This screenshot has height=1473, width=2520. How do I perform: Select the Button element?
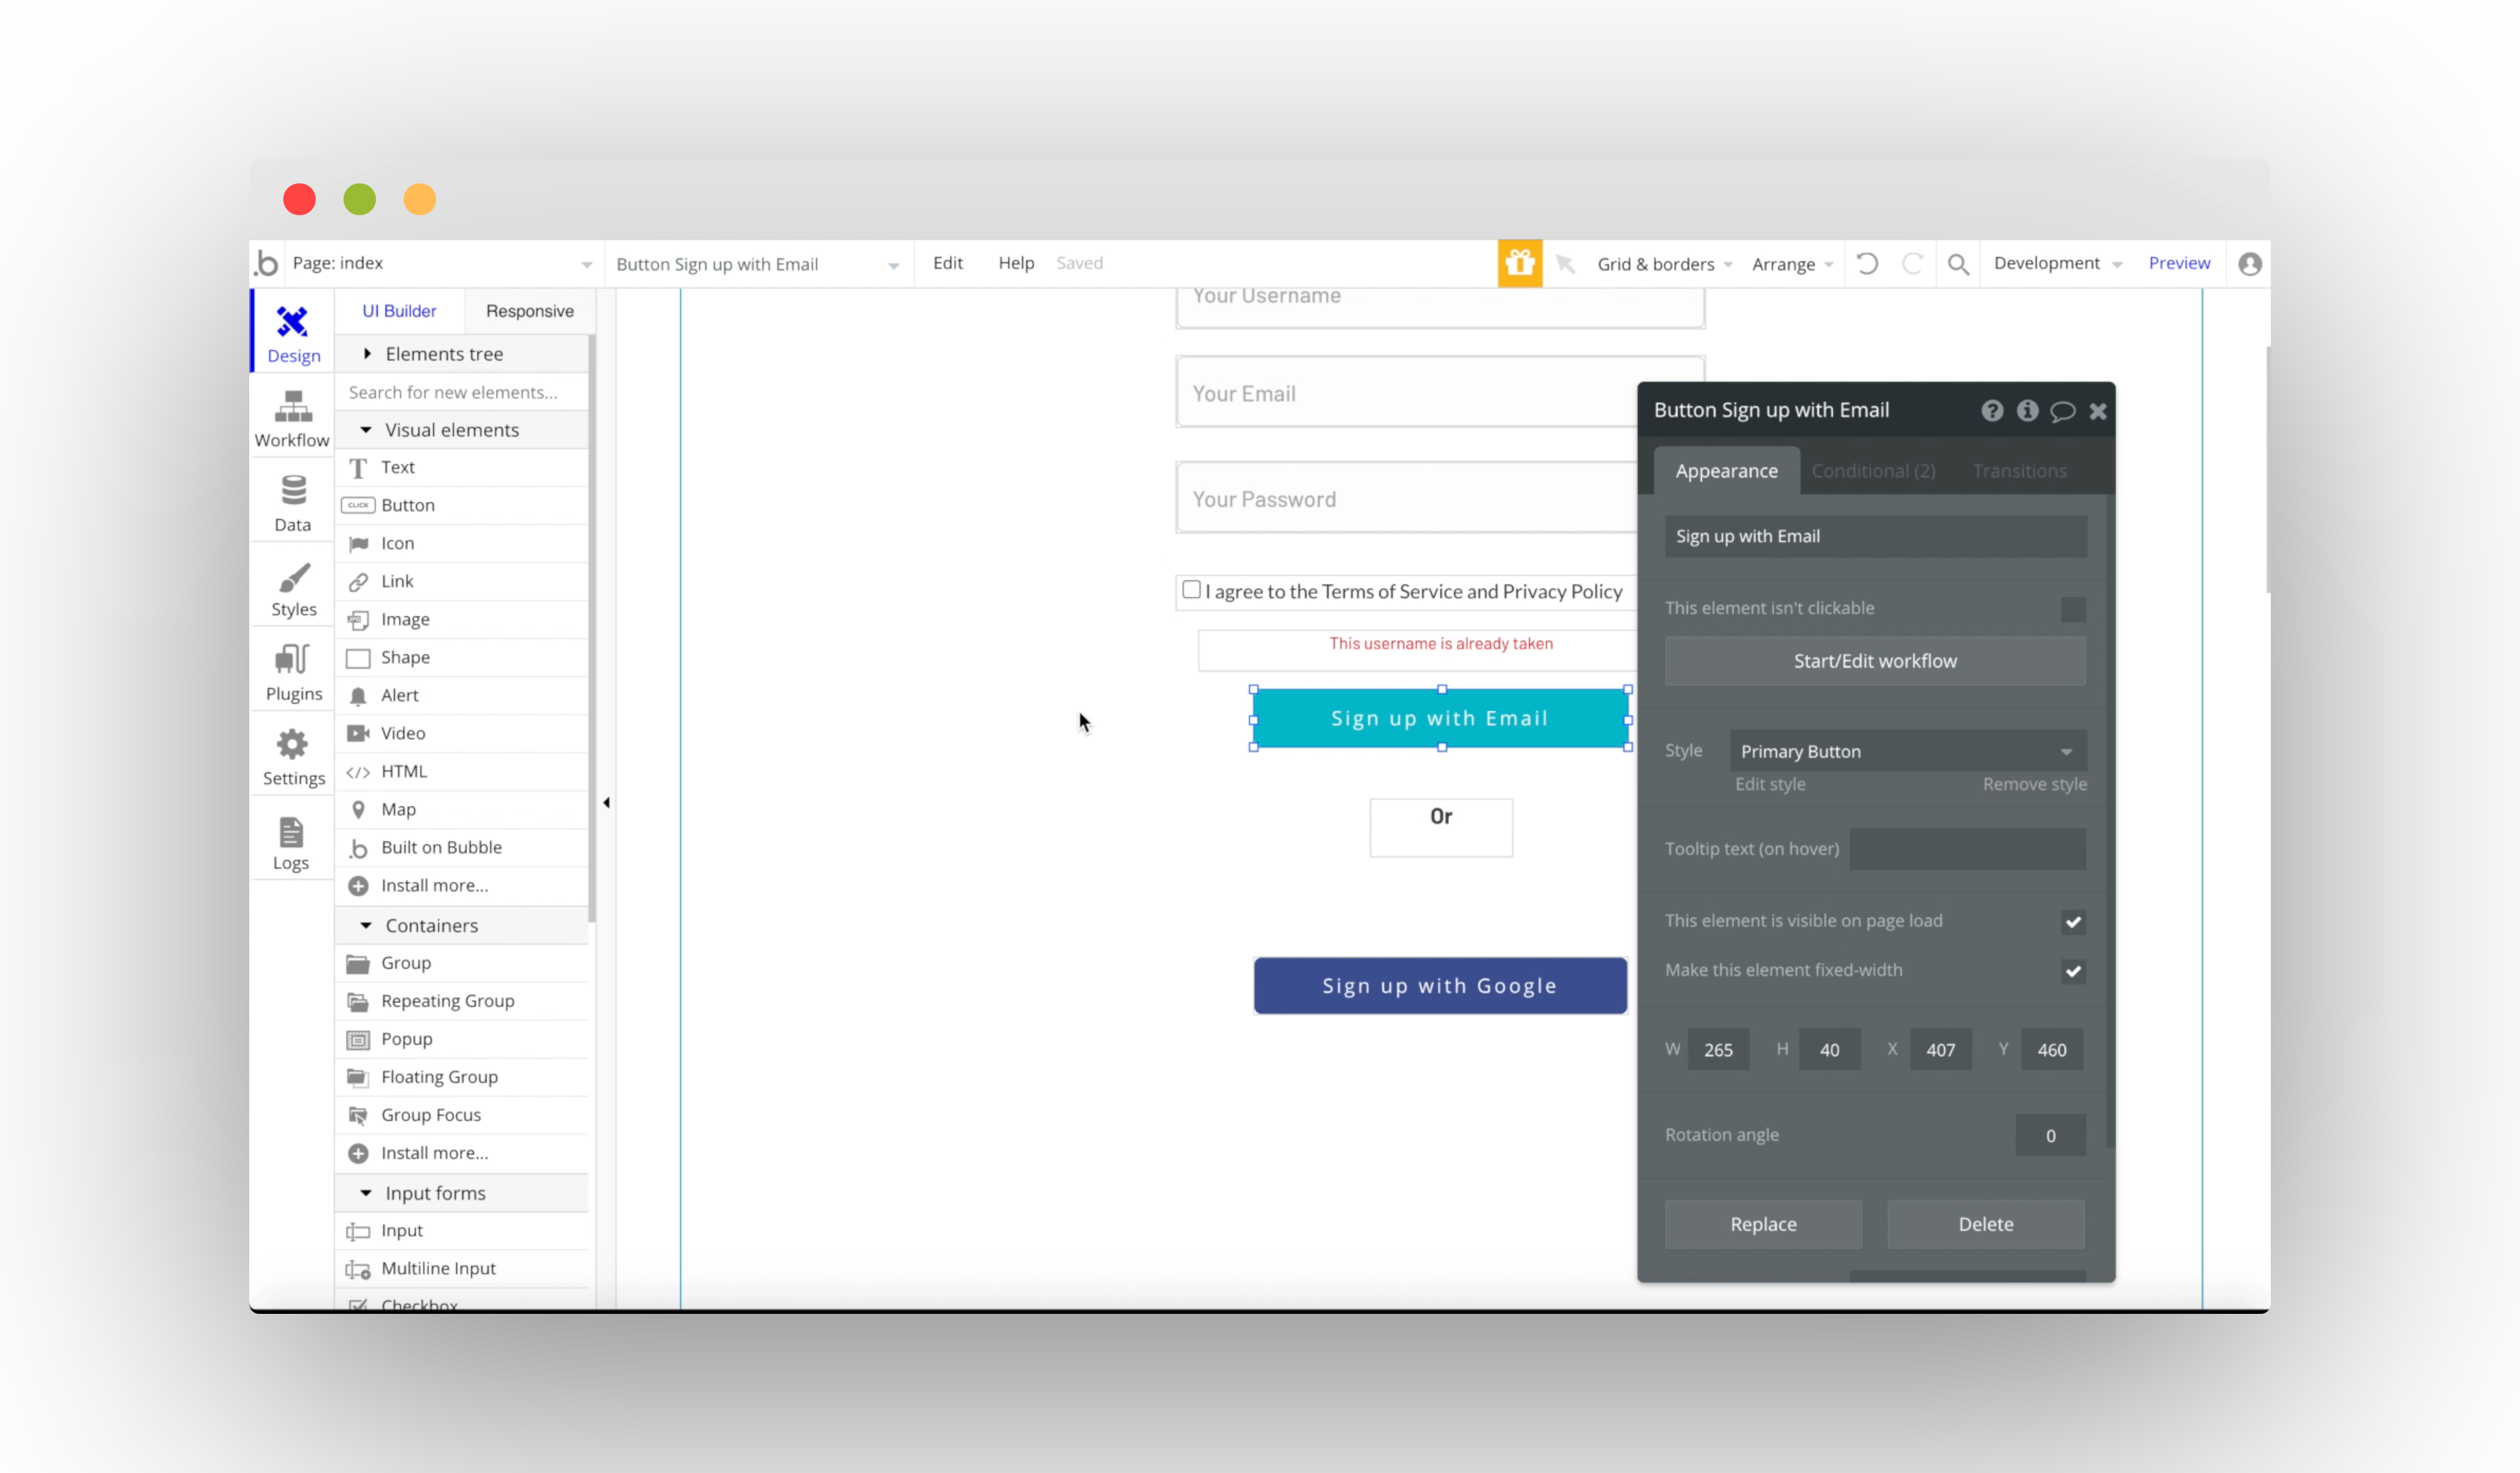462,505
